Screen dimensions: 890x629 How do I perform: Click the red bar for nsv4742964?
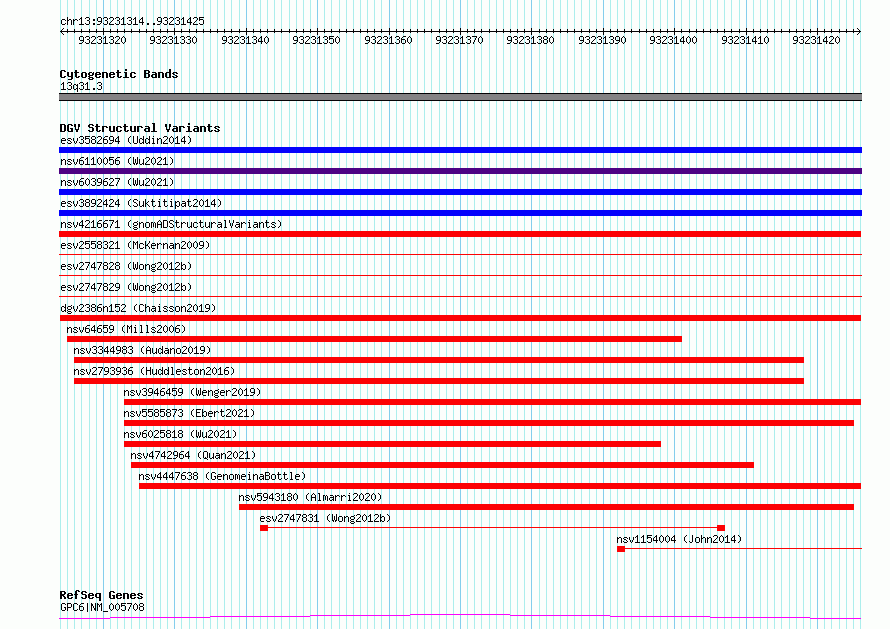pos(442,465)
